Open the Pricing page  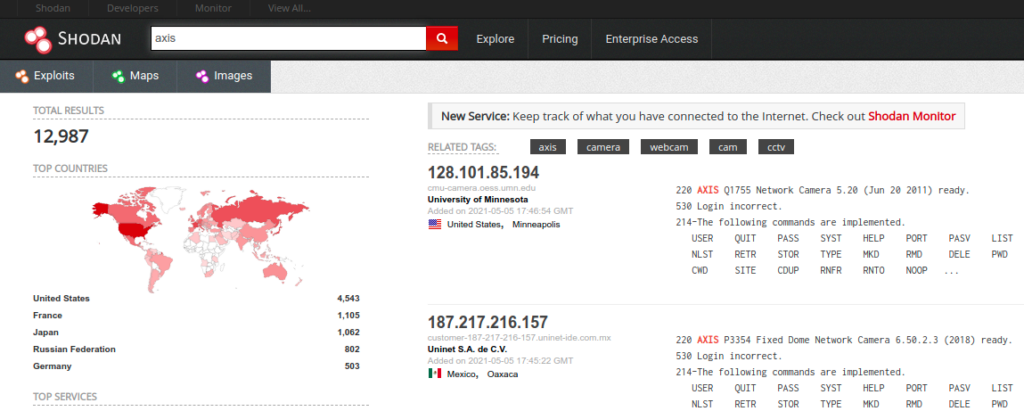pos(560,39)
